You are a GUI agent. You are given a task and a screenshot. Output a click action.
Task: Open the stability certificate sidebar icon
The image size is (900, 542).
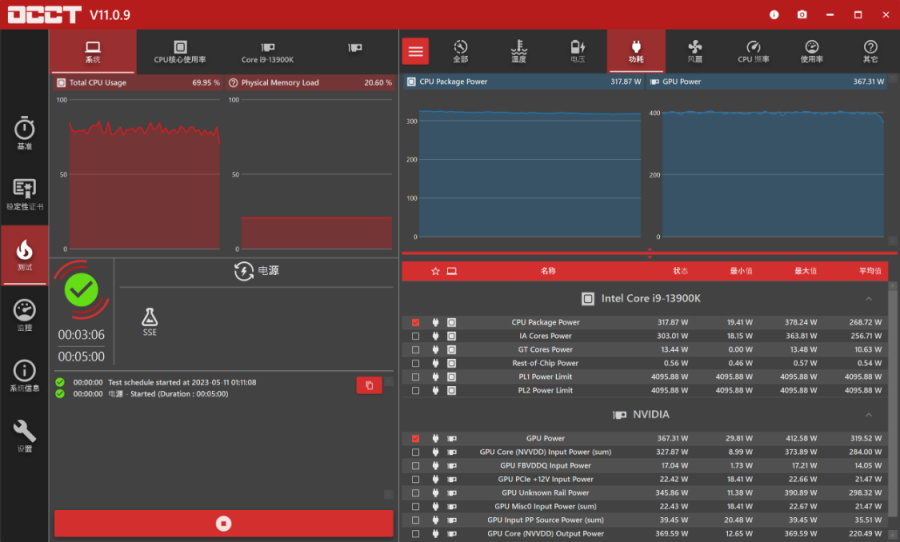[x=24, y=194]
